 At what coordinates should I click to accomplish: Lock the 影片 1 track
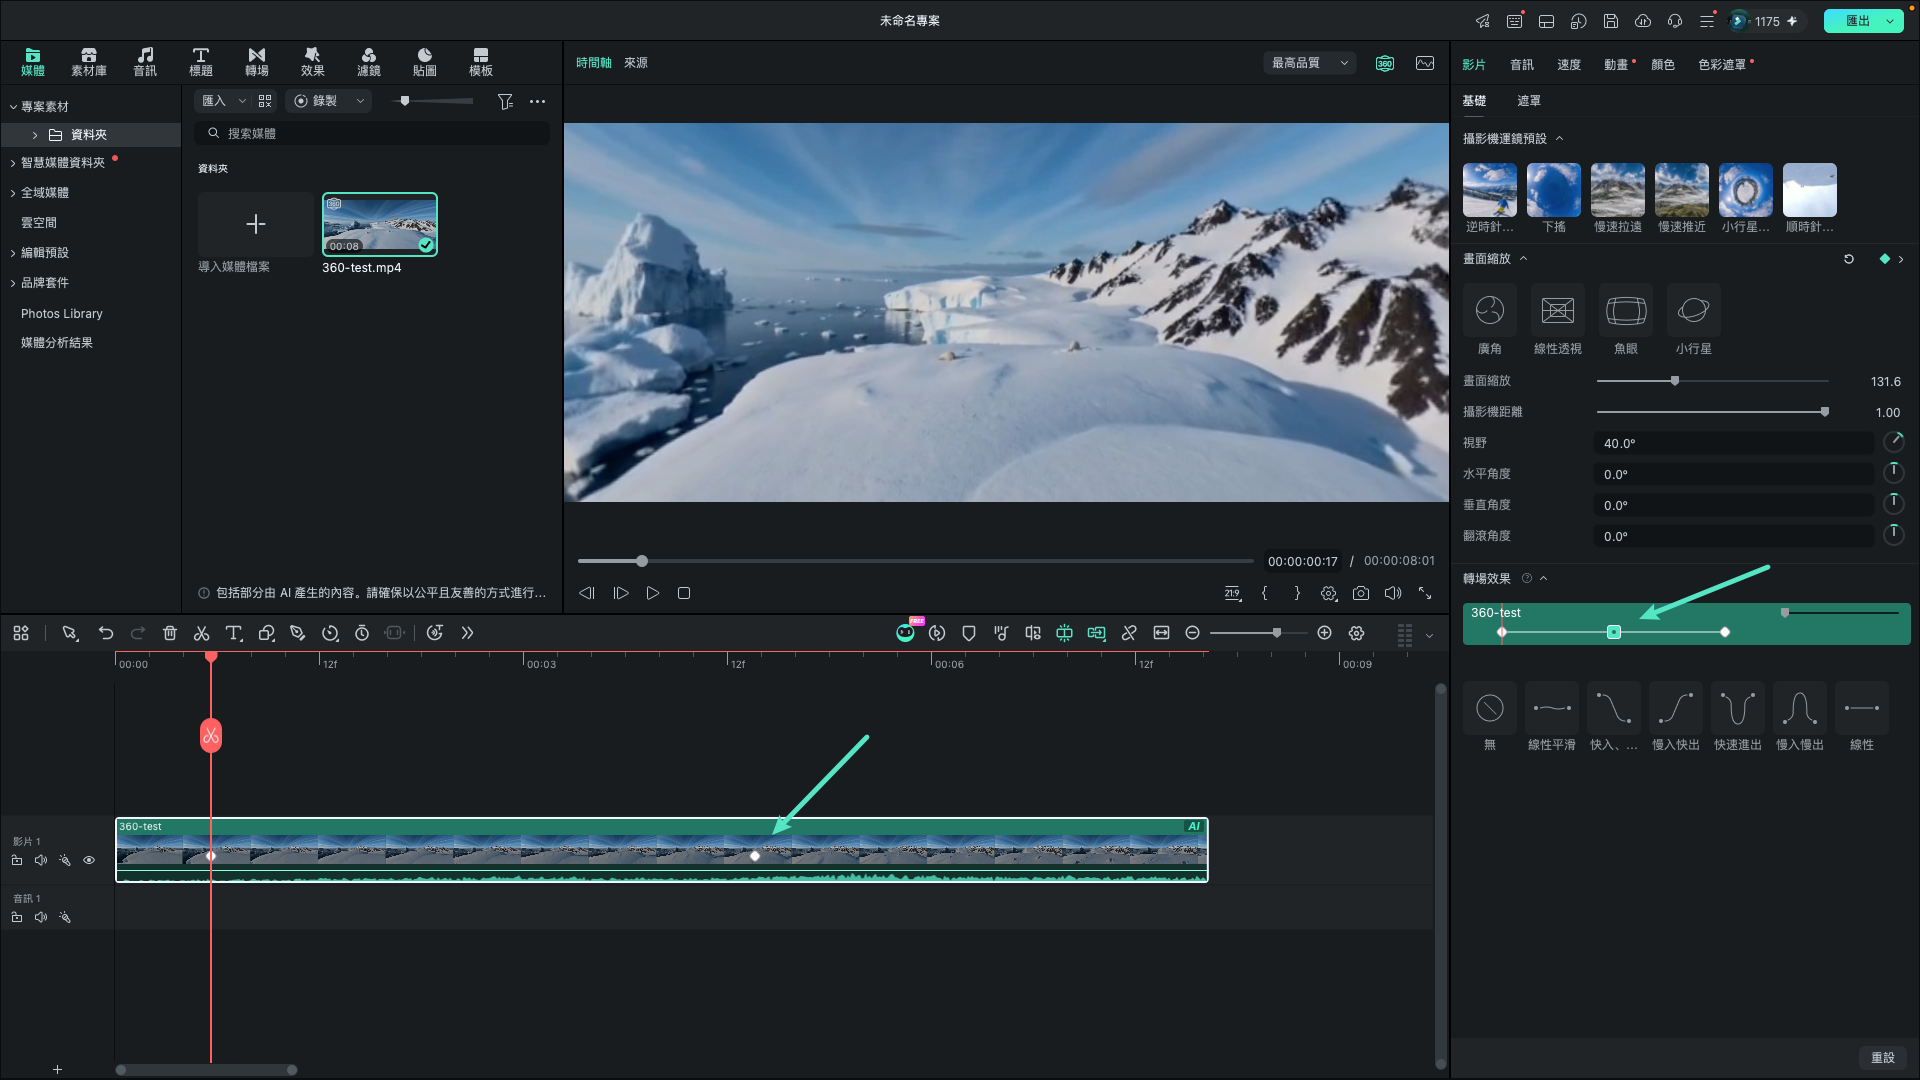pos(17,860)
